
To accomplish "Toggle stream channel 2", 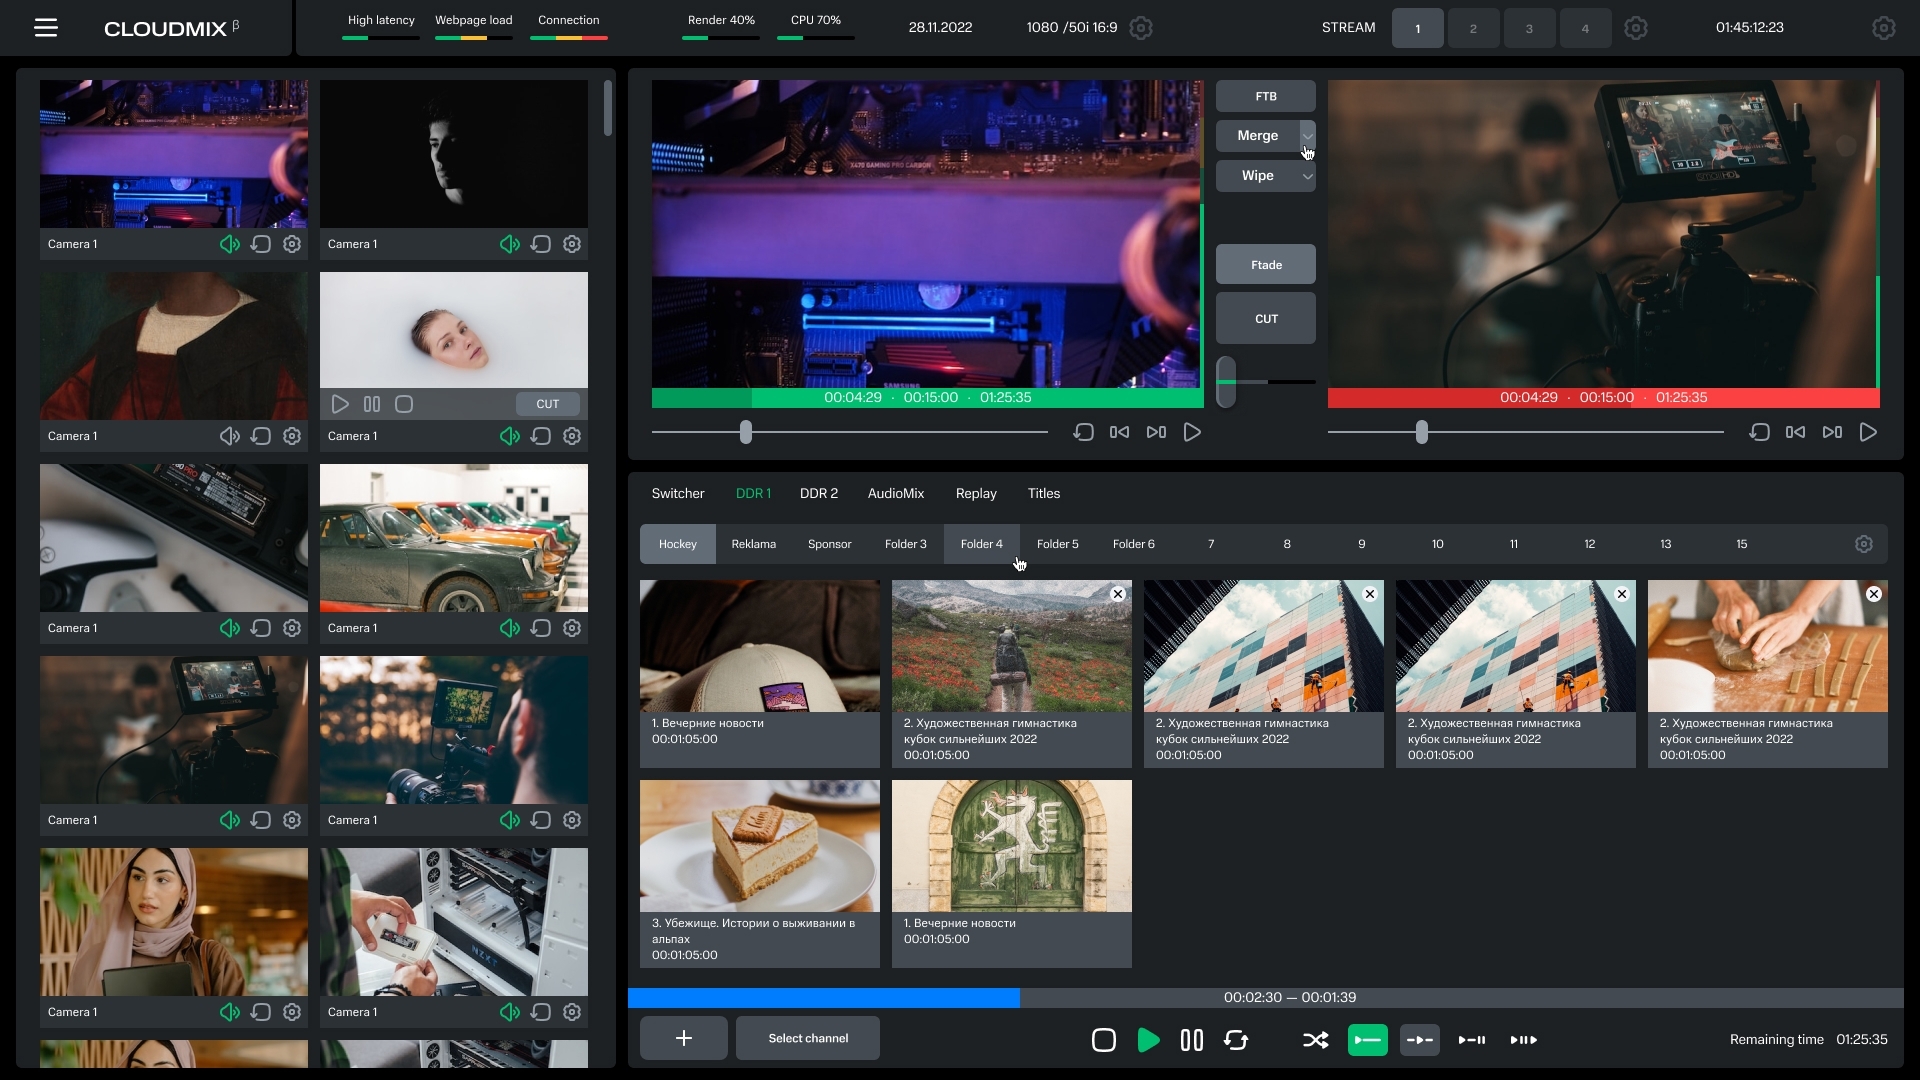I will click(x=1473, y=28).
